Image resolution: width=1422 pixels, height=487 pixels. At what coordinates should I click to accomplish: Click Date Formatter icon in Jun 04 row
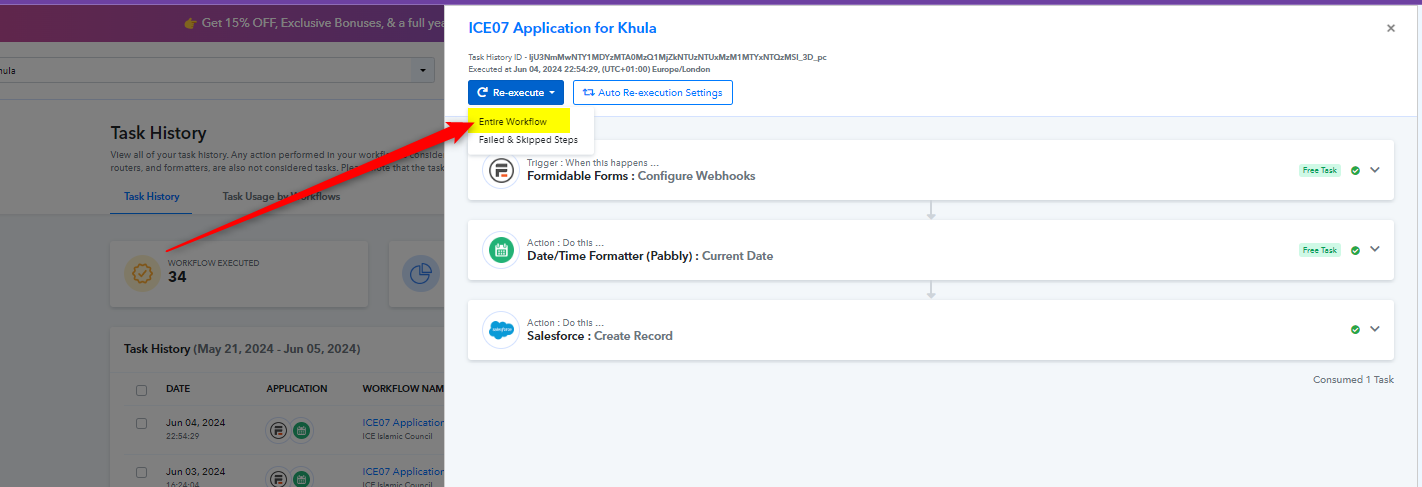pyautogui.click(x=301, y=430)
